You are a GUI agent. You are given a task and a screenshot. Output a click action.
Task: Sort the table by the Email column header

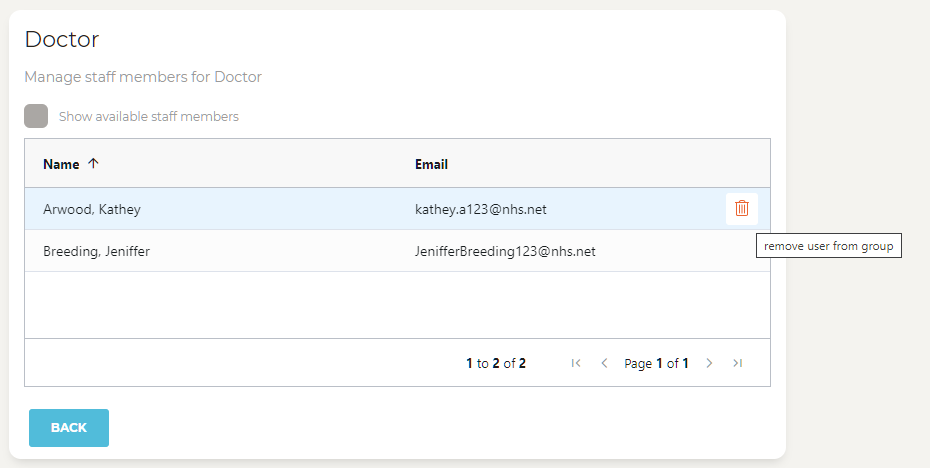pos(431,164)
